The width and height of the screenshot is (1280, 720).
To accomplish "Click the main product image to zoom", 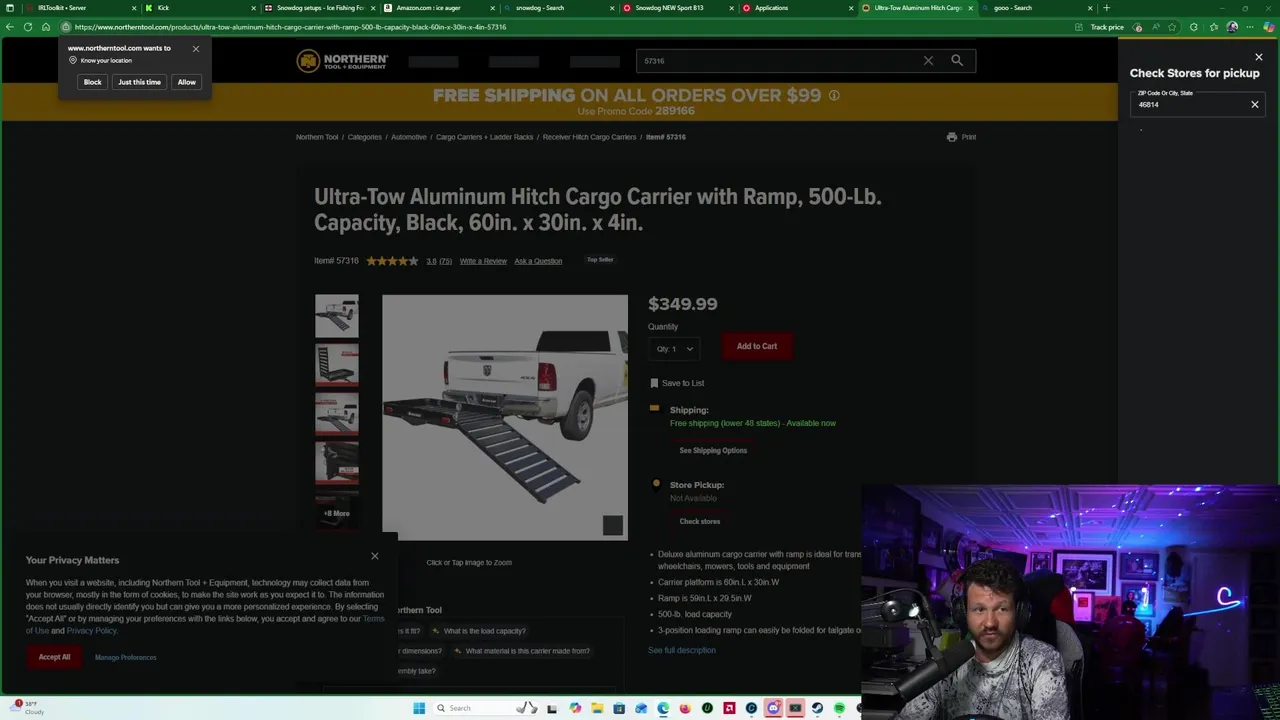I will 505,417.
